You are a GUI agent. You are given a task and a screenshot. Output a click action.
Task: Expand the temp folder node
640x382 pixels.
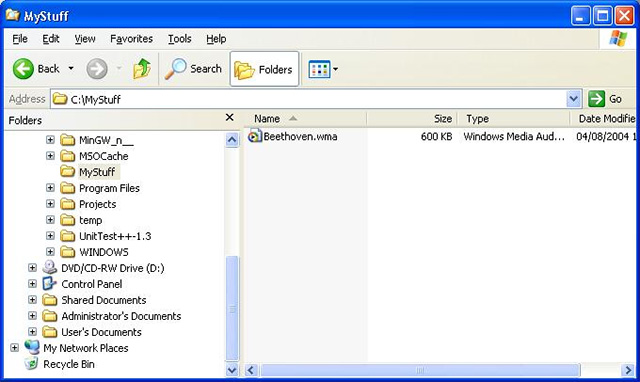click(x=50, y=220)
